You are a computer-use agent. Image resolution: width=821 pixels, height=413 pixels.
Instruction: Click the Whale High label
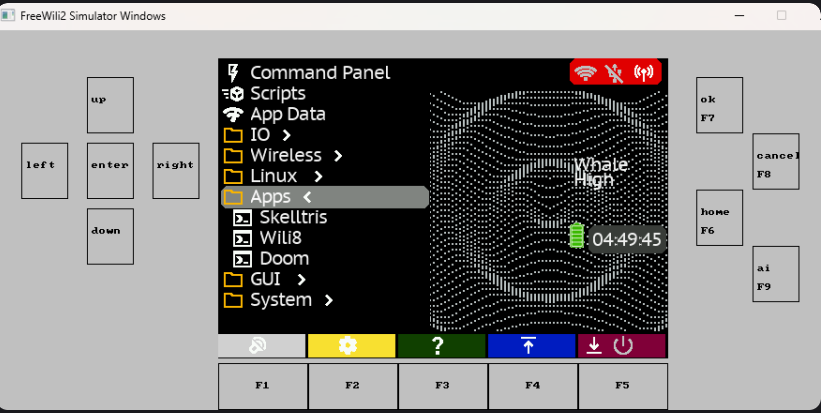point(601,172)
